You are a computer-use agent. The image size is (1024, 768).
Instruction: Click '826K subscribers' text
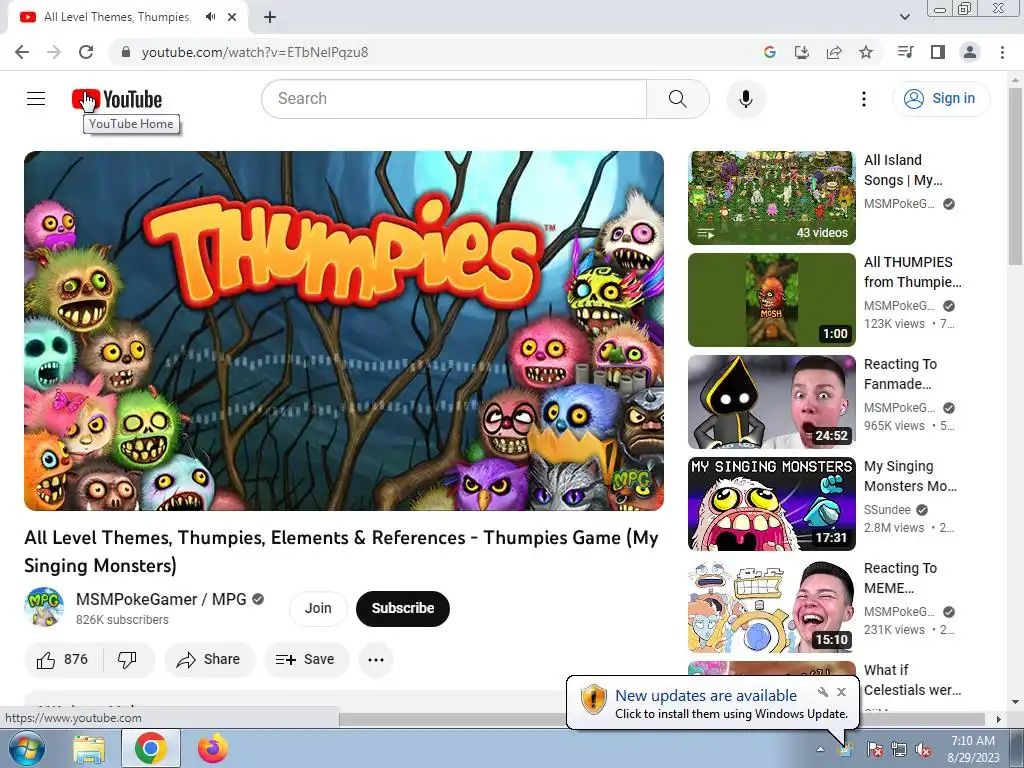(x=122, y=620)
